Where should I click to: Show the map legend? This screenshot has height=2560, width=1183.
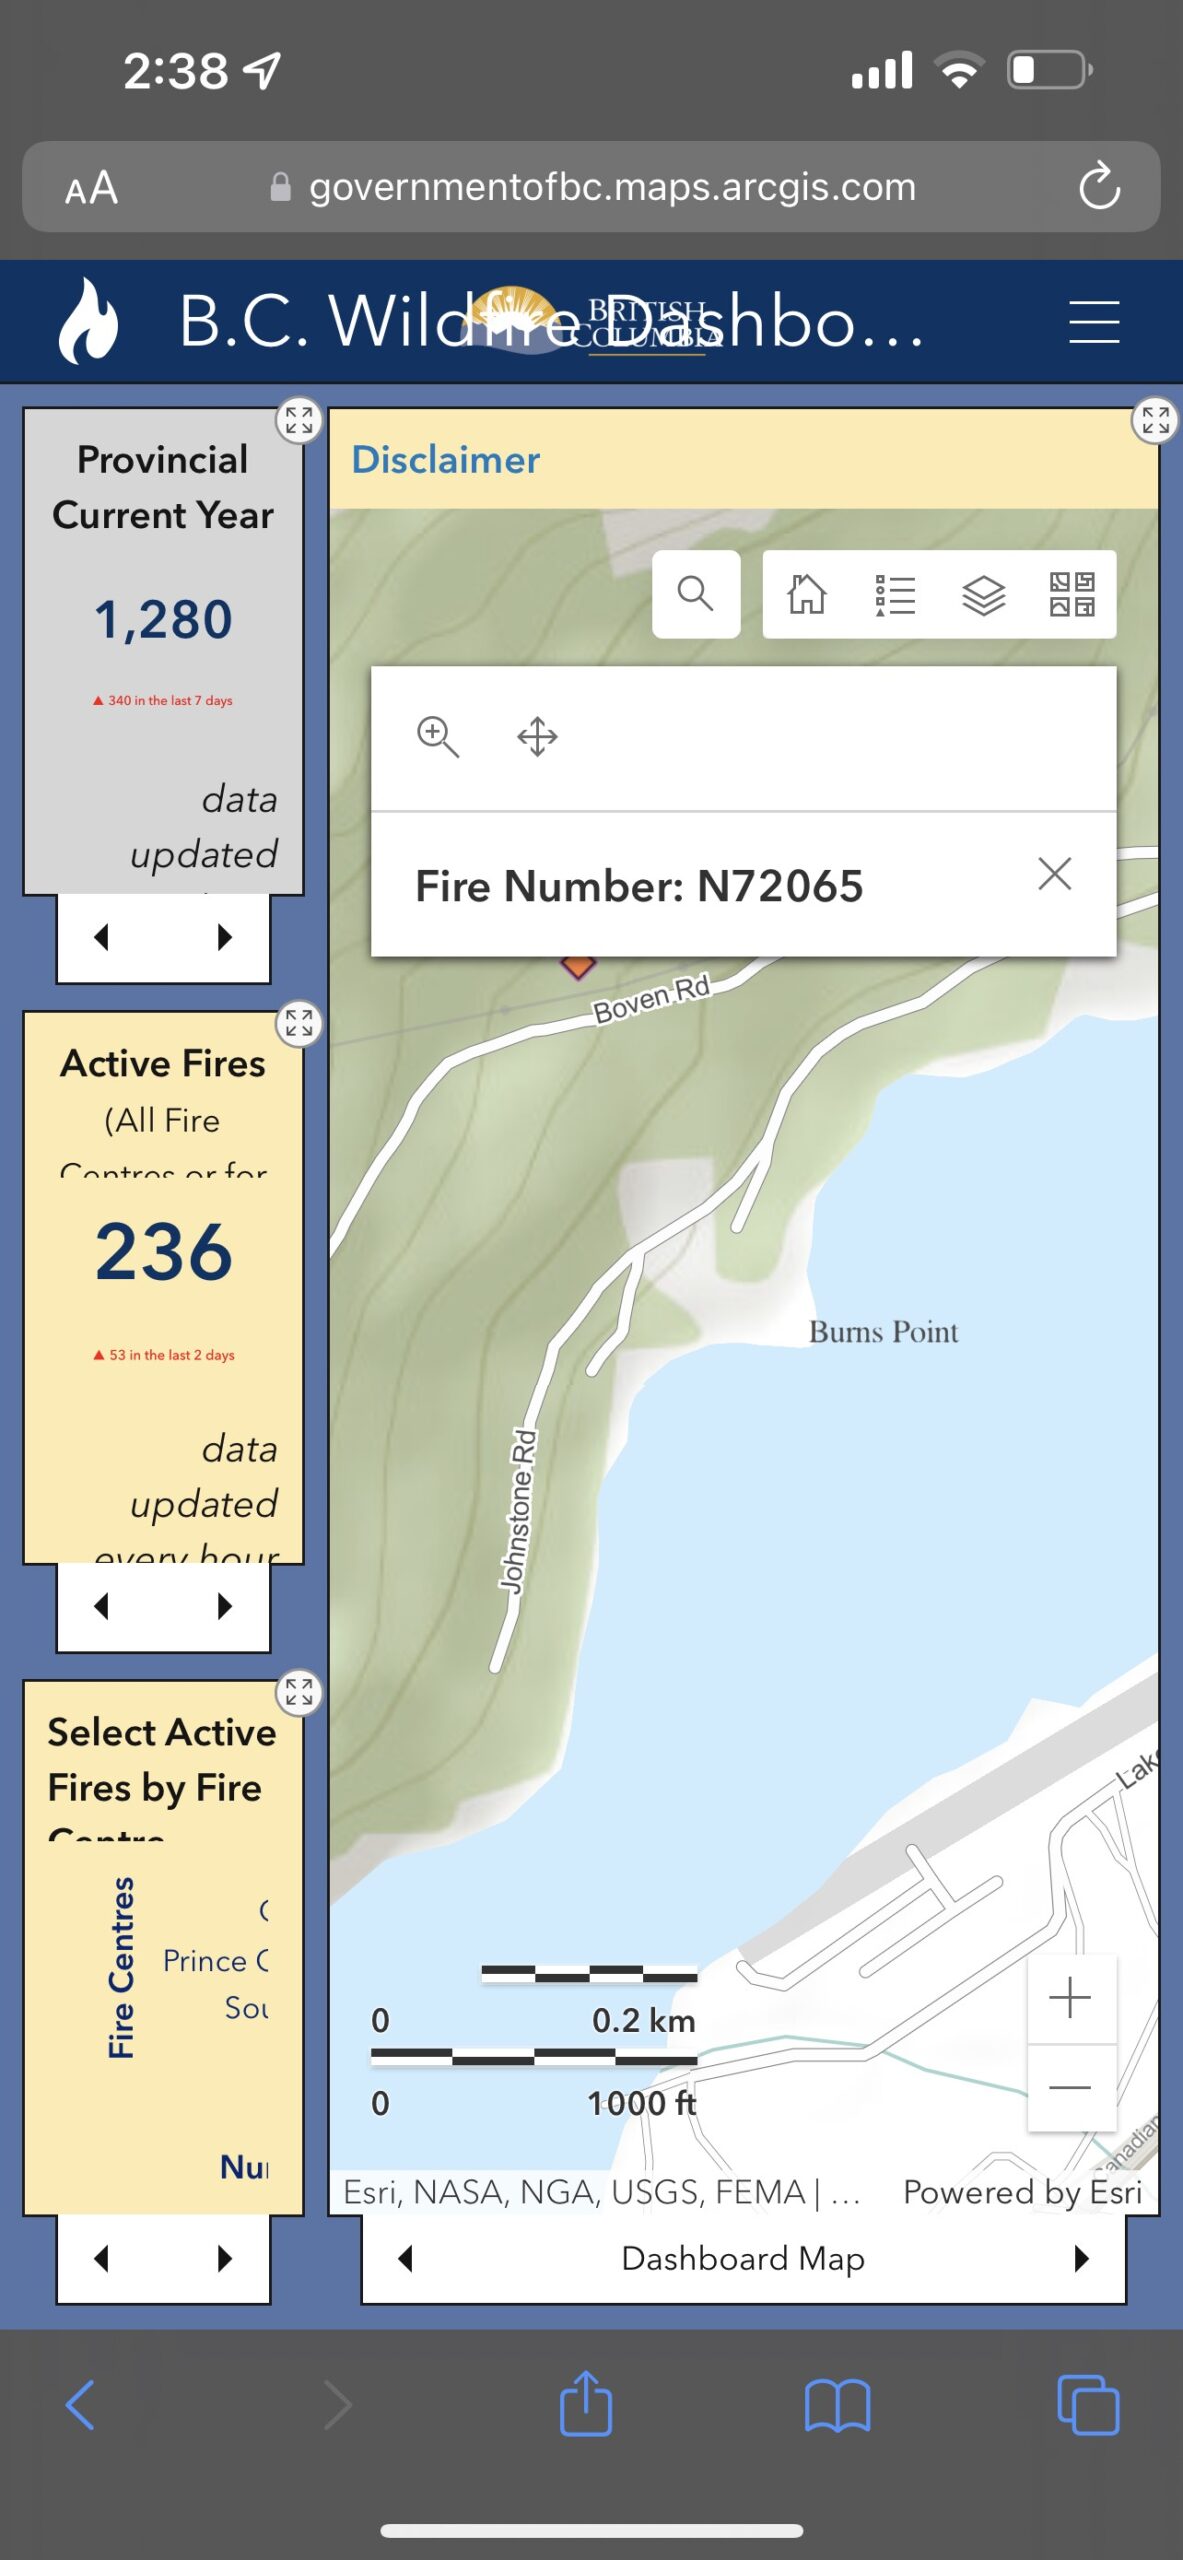tap(894, 594)
